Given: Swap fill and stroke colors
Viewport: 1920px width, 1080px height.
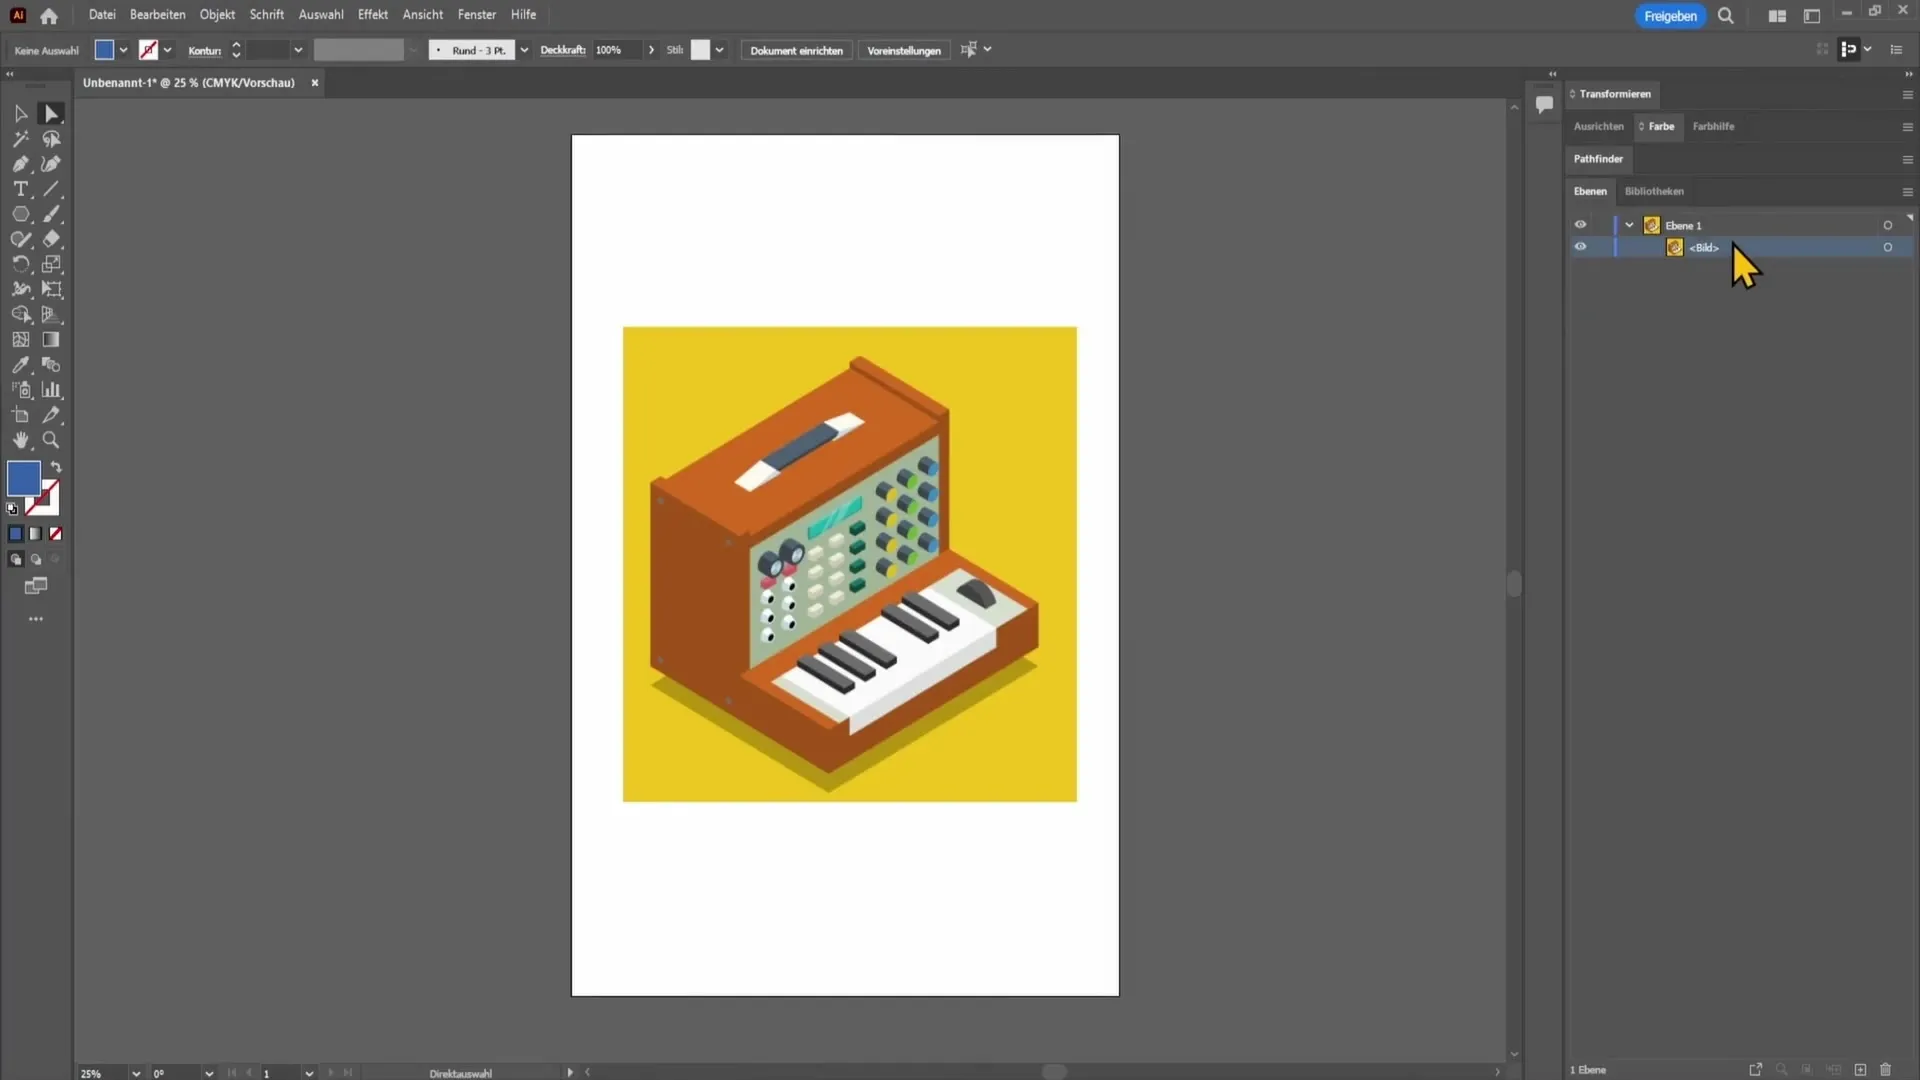Looking at the screenshot, I should [57, 467].
